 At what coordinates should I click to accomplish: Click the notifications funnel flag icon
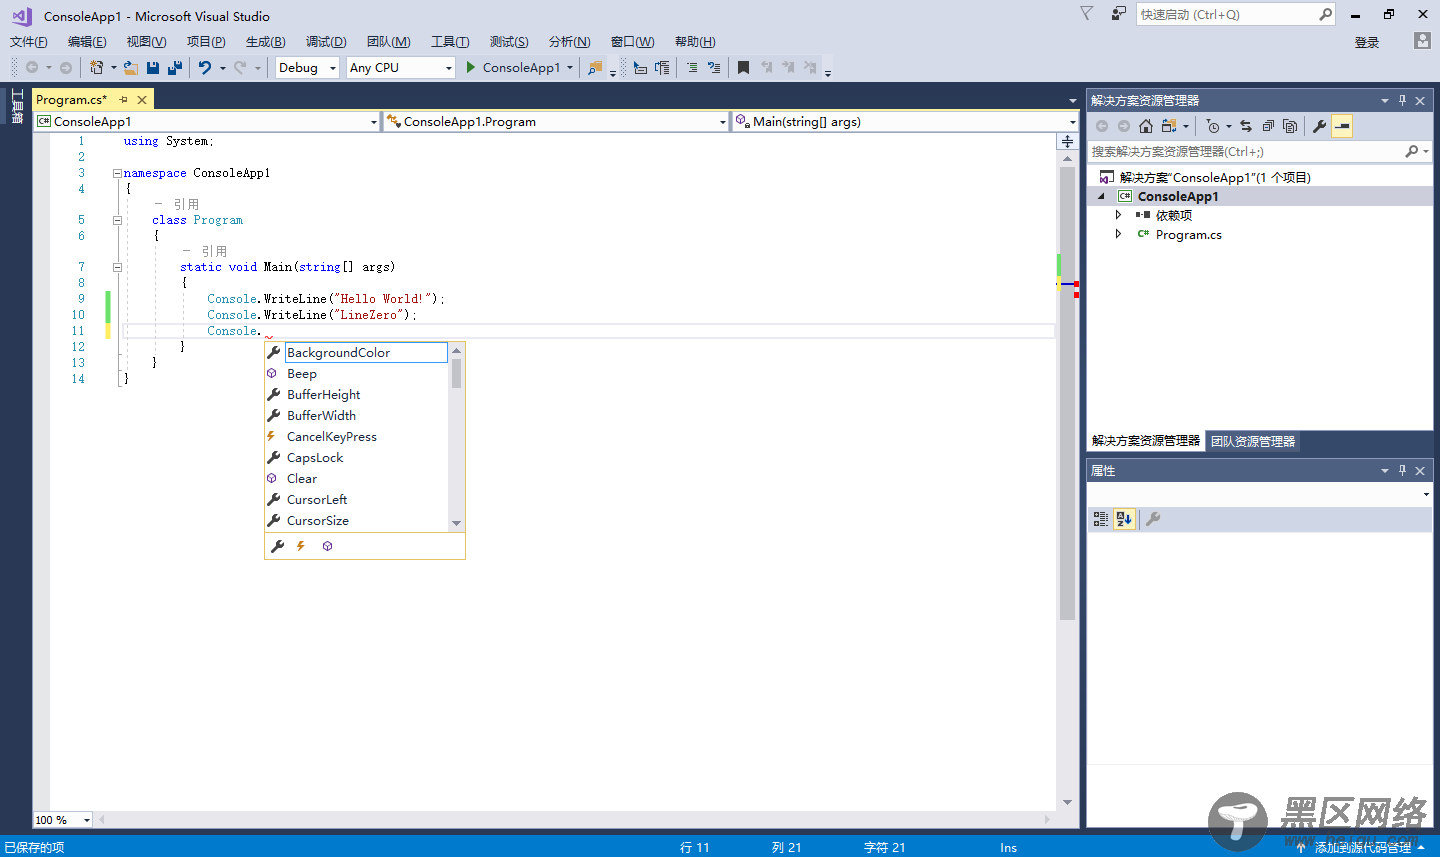[1087, 14]
